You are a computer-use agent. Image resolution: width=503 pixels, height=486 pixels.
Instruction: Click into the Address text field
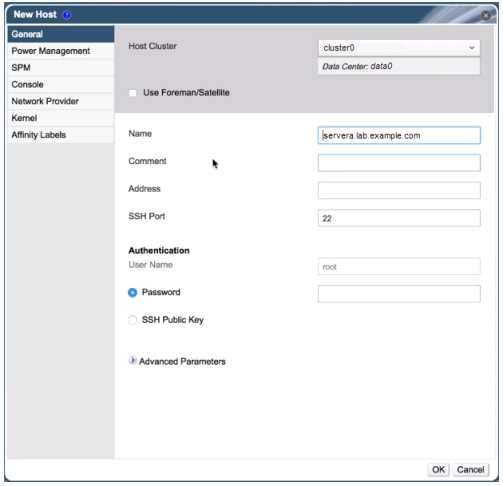click(399, 191)
